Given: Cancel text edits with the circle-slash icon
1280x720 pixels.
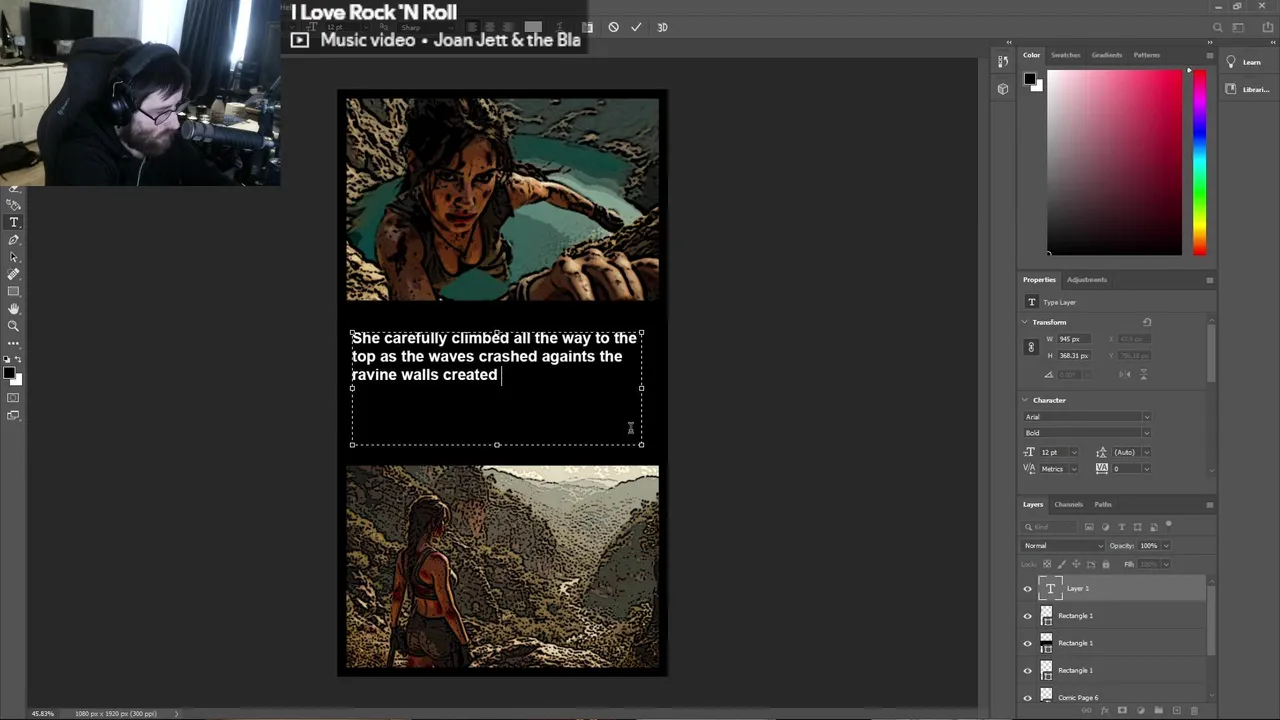Looking at the screenshot, I should [613, 27].
